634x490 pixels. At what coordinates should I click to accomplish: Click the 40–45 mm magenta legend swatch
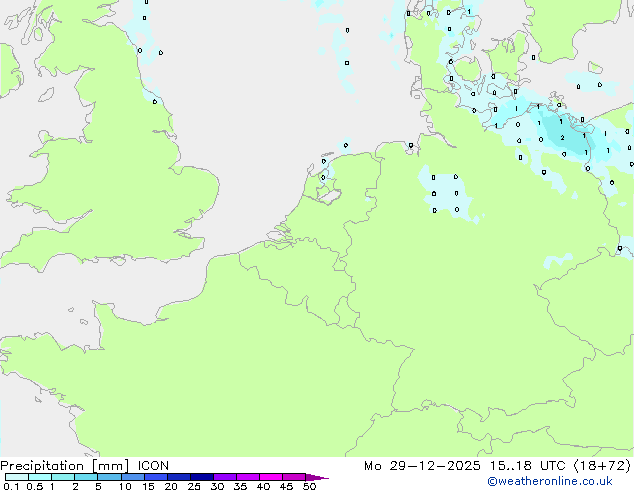(271, 477)
